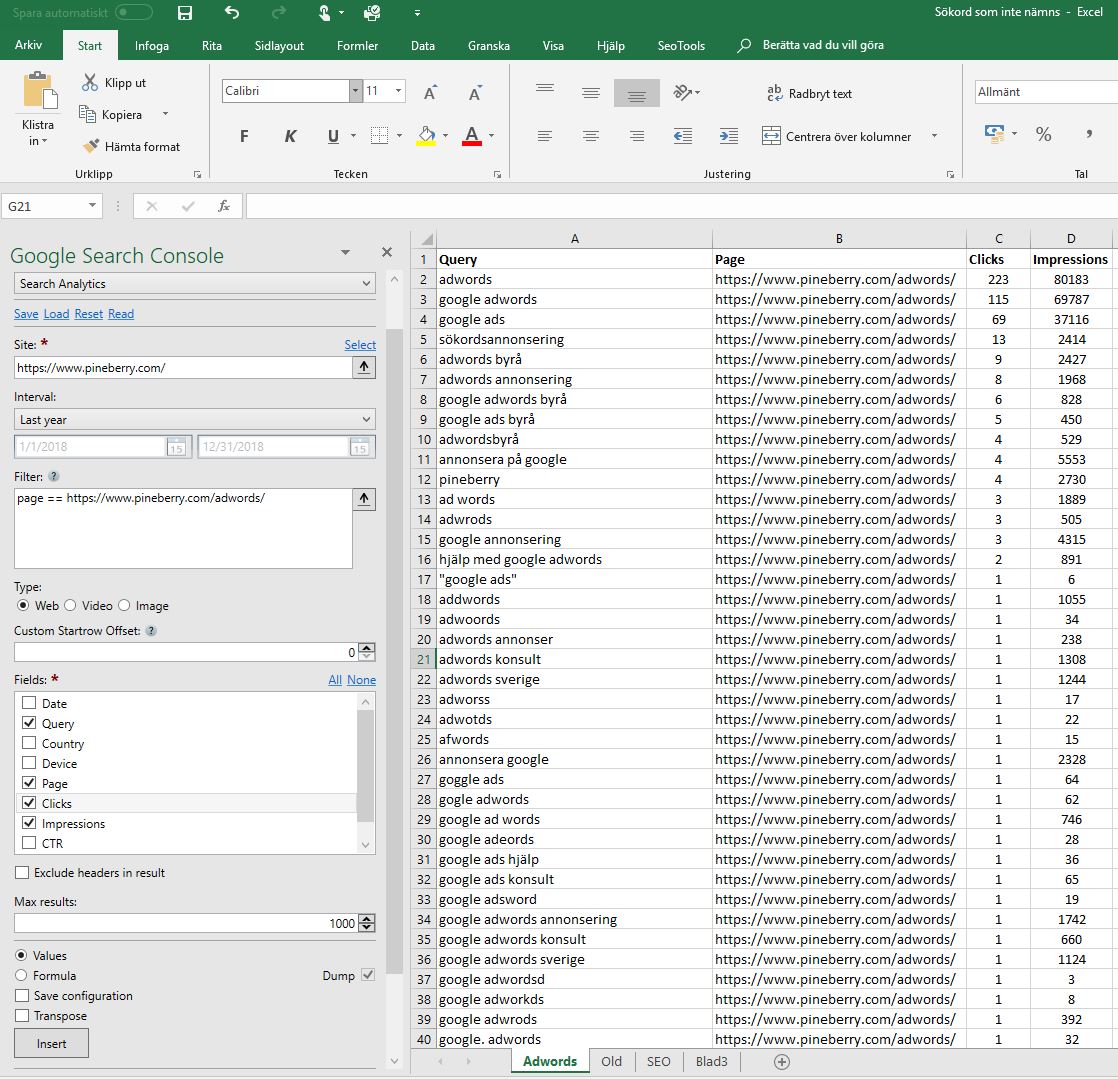Open the font size dropdown
Screen dimensions: 1118x1079
point(399,91)
